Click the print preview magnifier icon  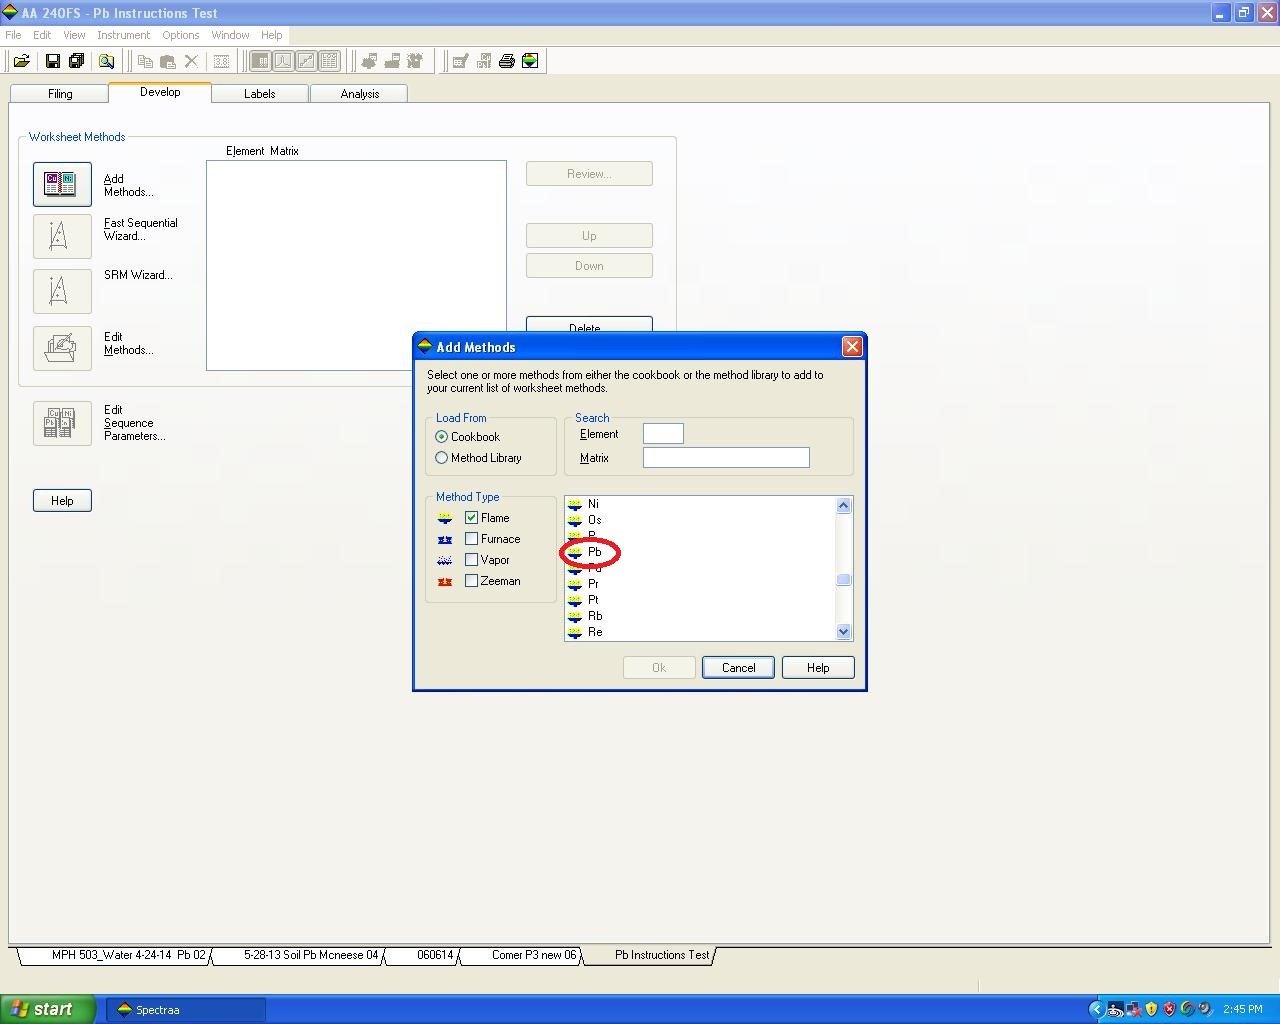[106, 61]
